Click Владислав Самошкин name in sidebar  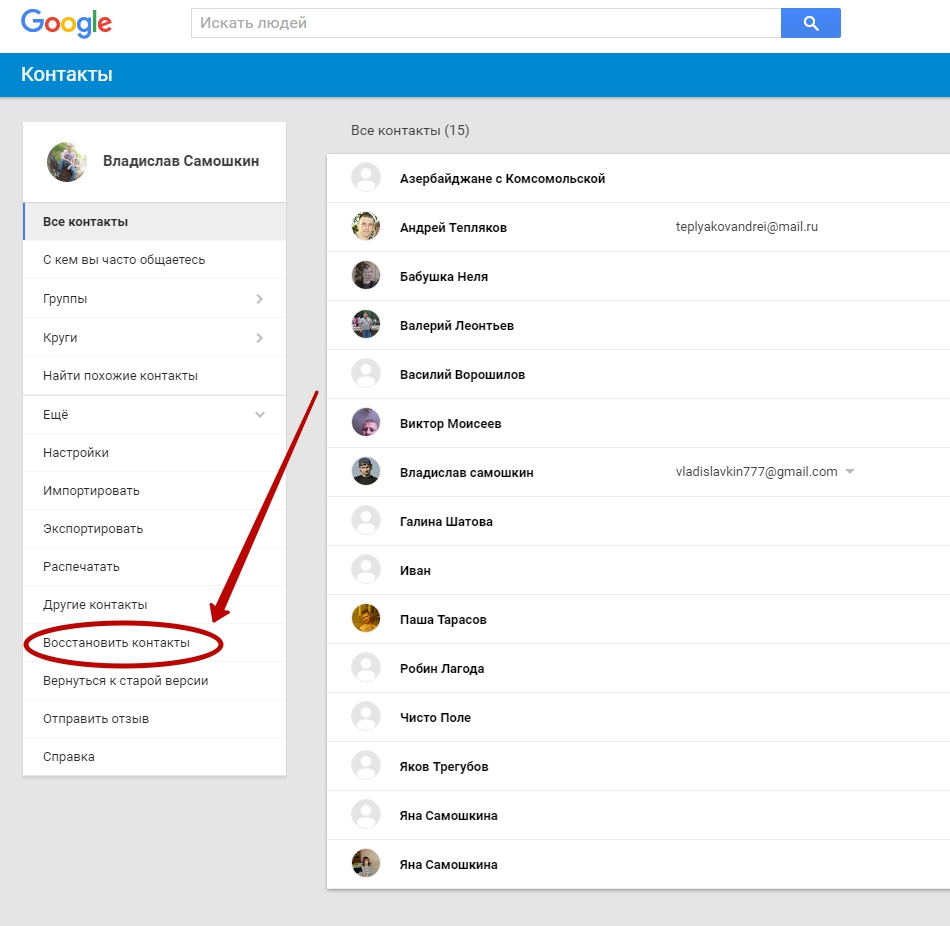tap(181, 161)
